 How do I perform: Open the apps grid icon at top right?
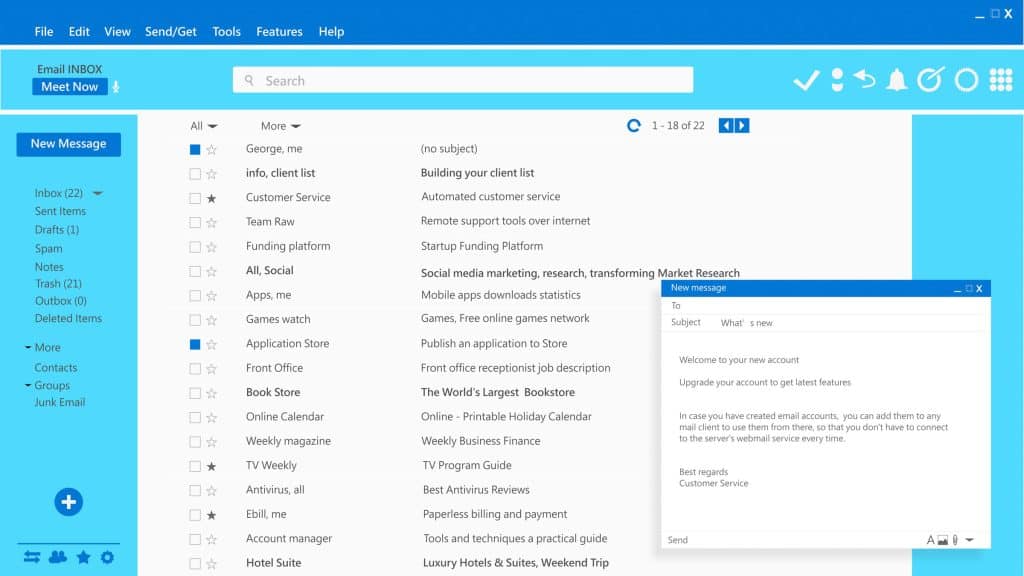[x=999, y=79]
